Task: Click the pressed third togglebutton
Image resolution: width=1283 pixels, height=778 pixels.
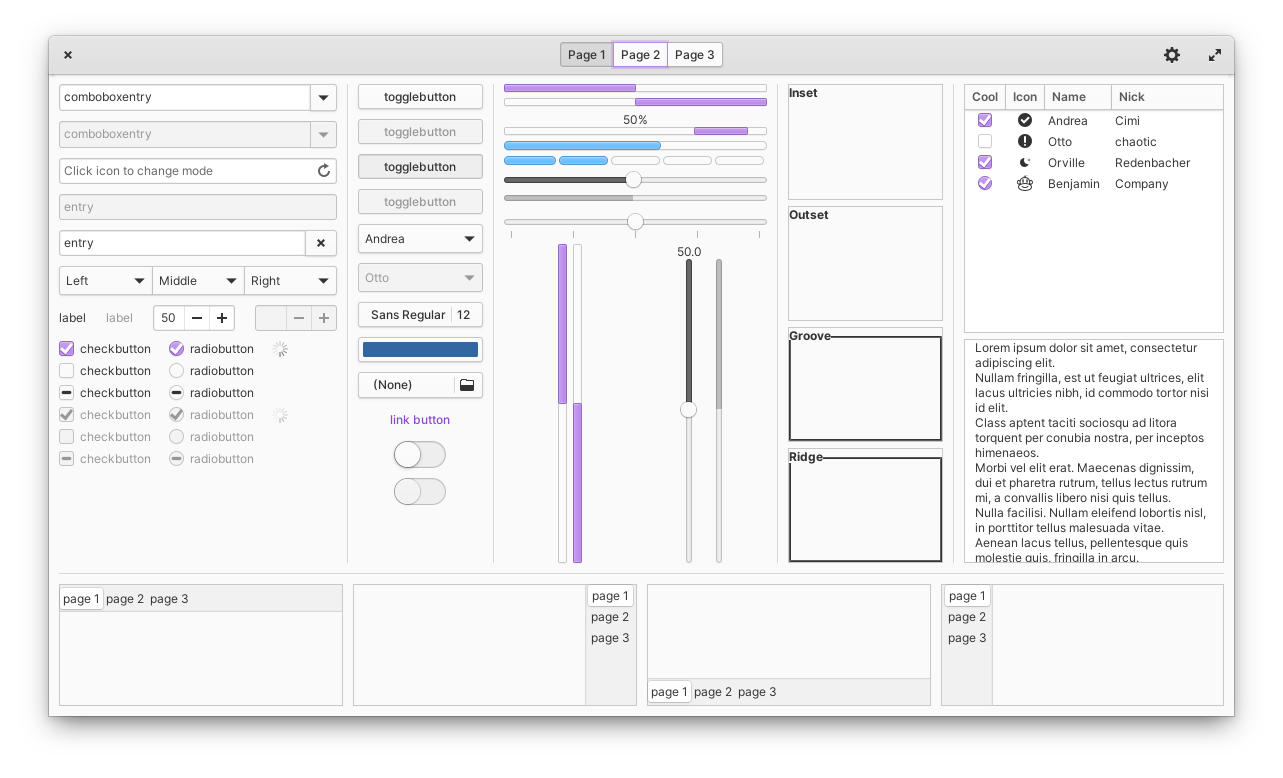Action: (420, 167)
